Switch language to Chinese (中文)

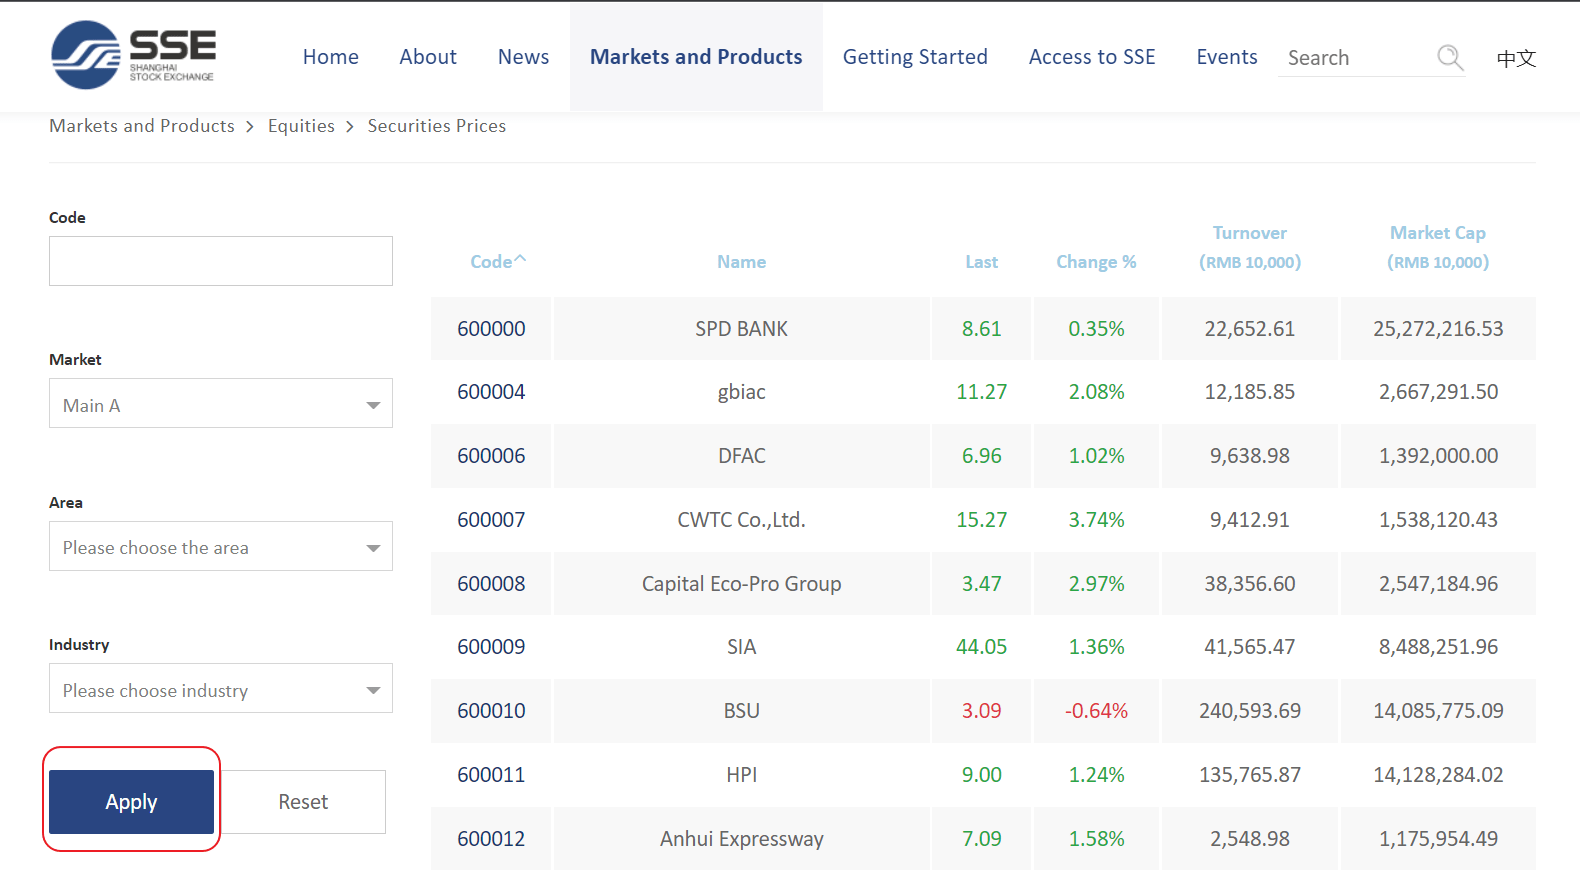(x=1515, y=58)
